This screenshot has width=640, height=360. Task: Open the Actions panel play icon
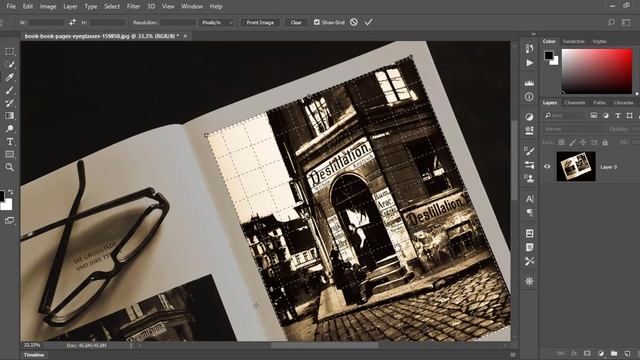click(x=529, y=63)
